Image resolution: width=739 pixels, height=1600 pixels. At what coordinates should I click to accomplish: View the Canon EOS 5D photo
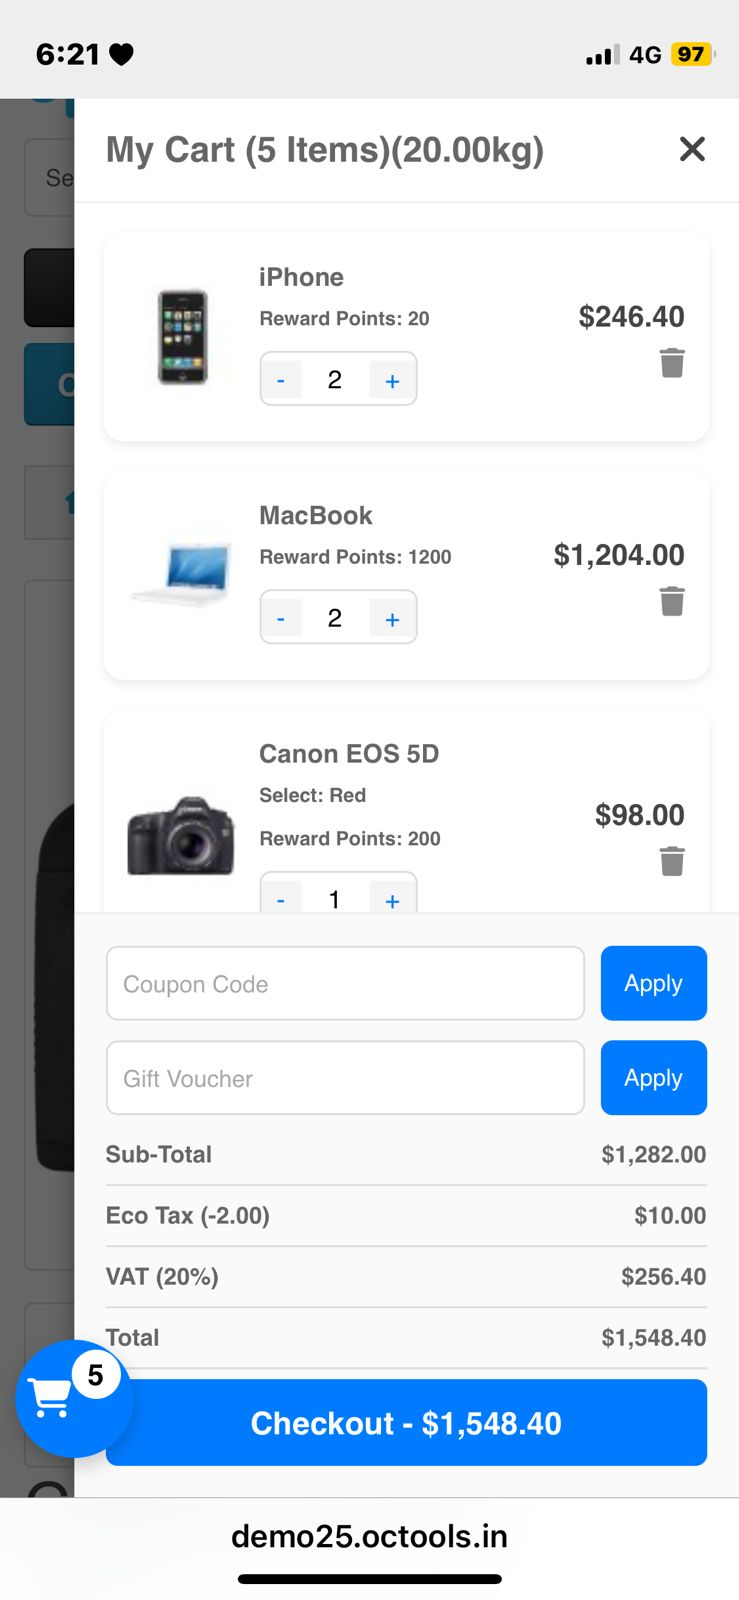[x=181, y=836]
